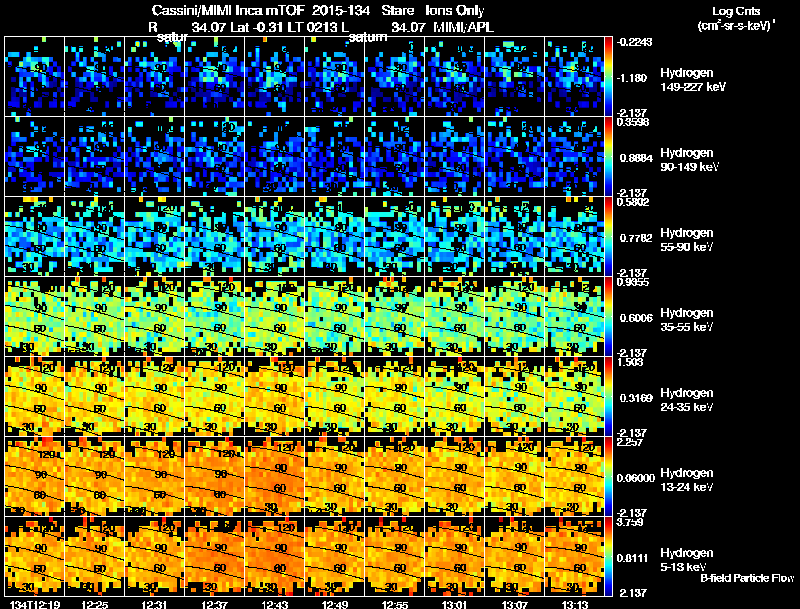Select the 12:49 time label on the bottom axis
Screen dimensions: 800x609
[x=335, y=604]
